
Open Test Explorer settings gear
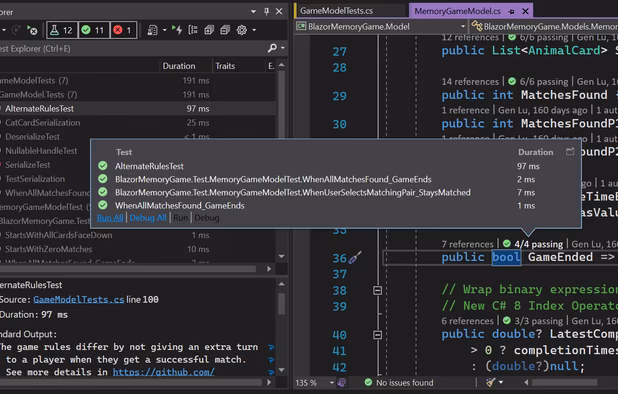242,30
